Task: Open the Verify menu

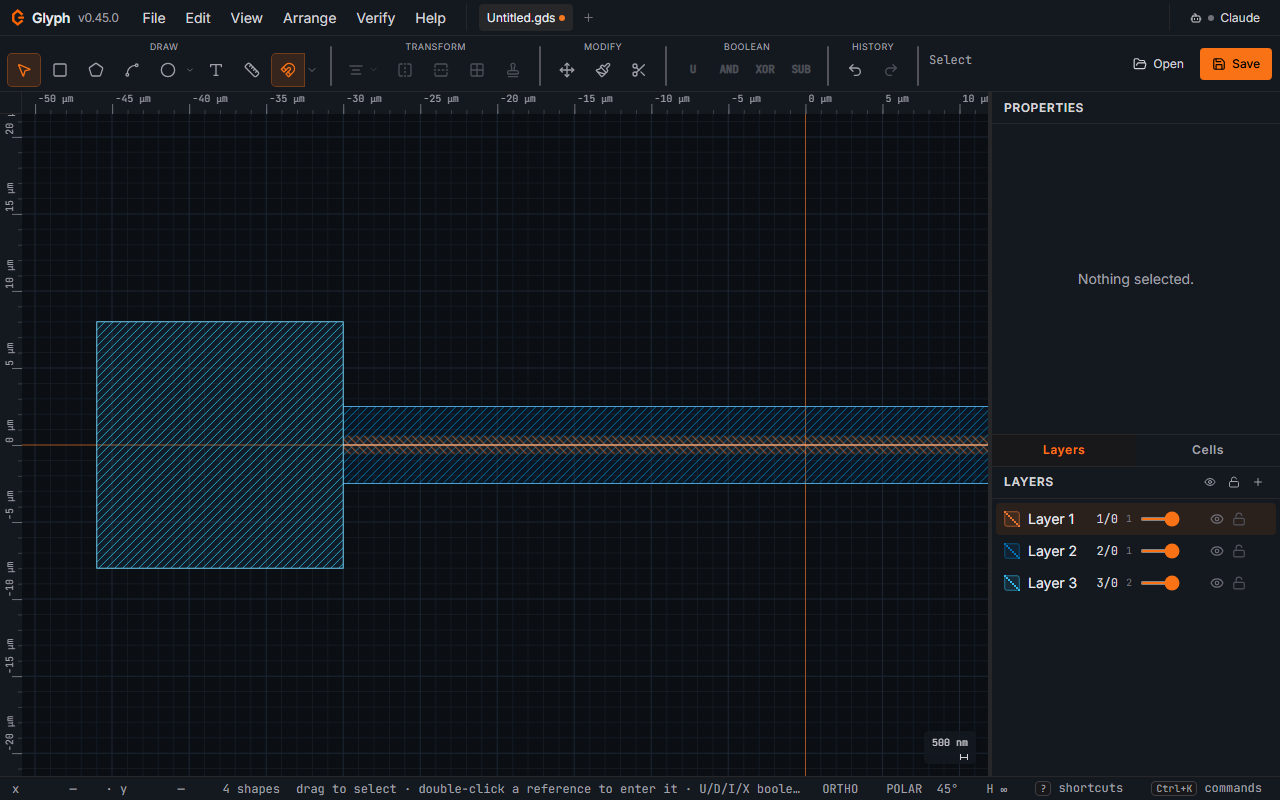Action: (376, 18)
